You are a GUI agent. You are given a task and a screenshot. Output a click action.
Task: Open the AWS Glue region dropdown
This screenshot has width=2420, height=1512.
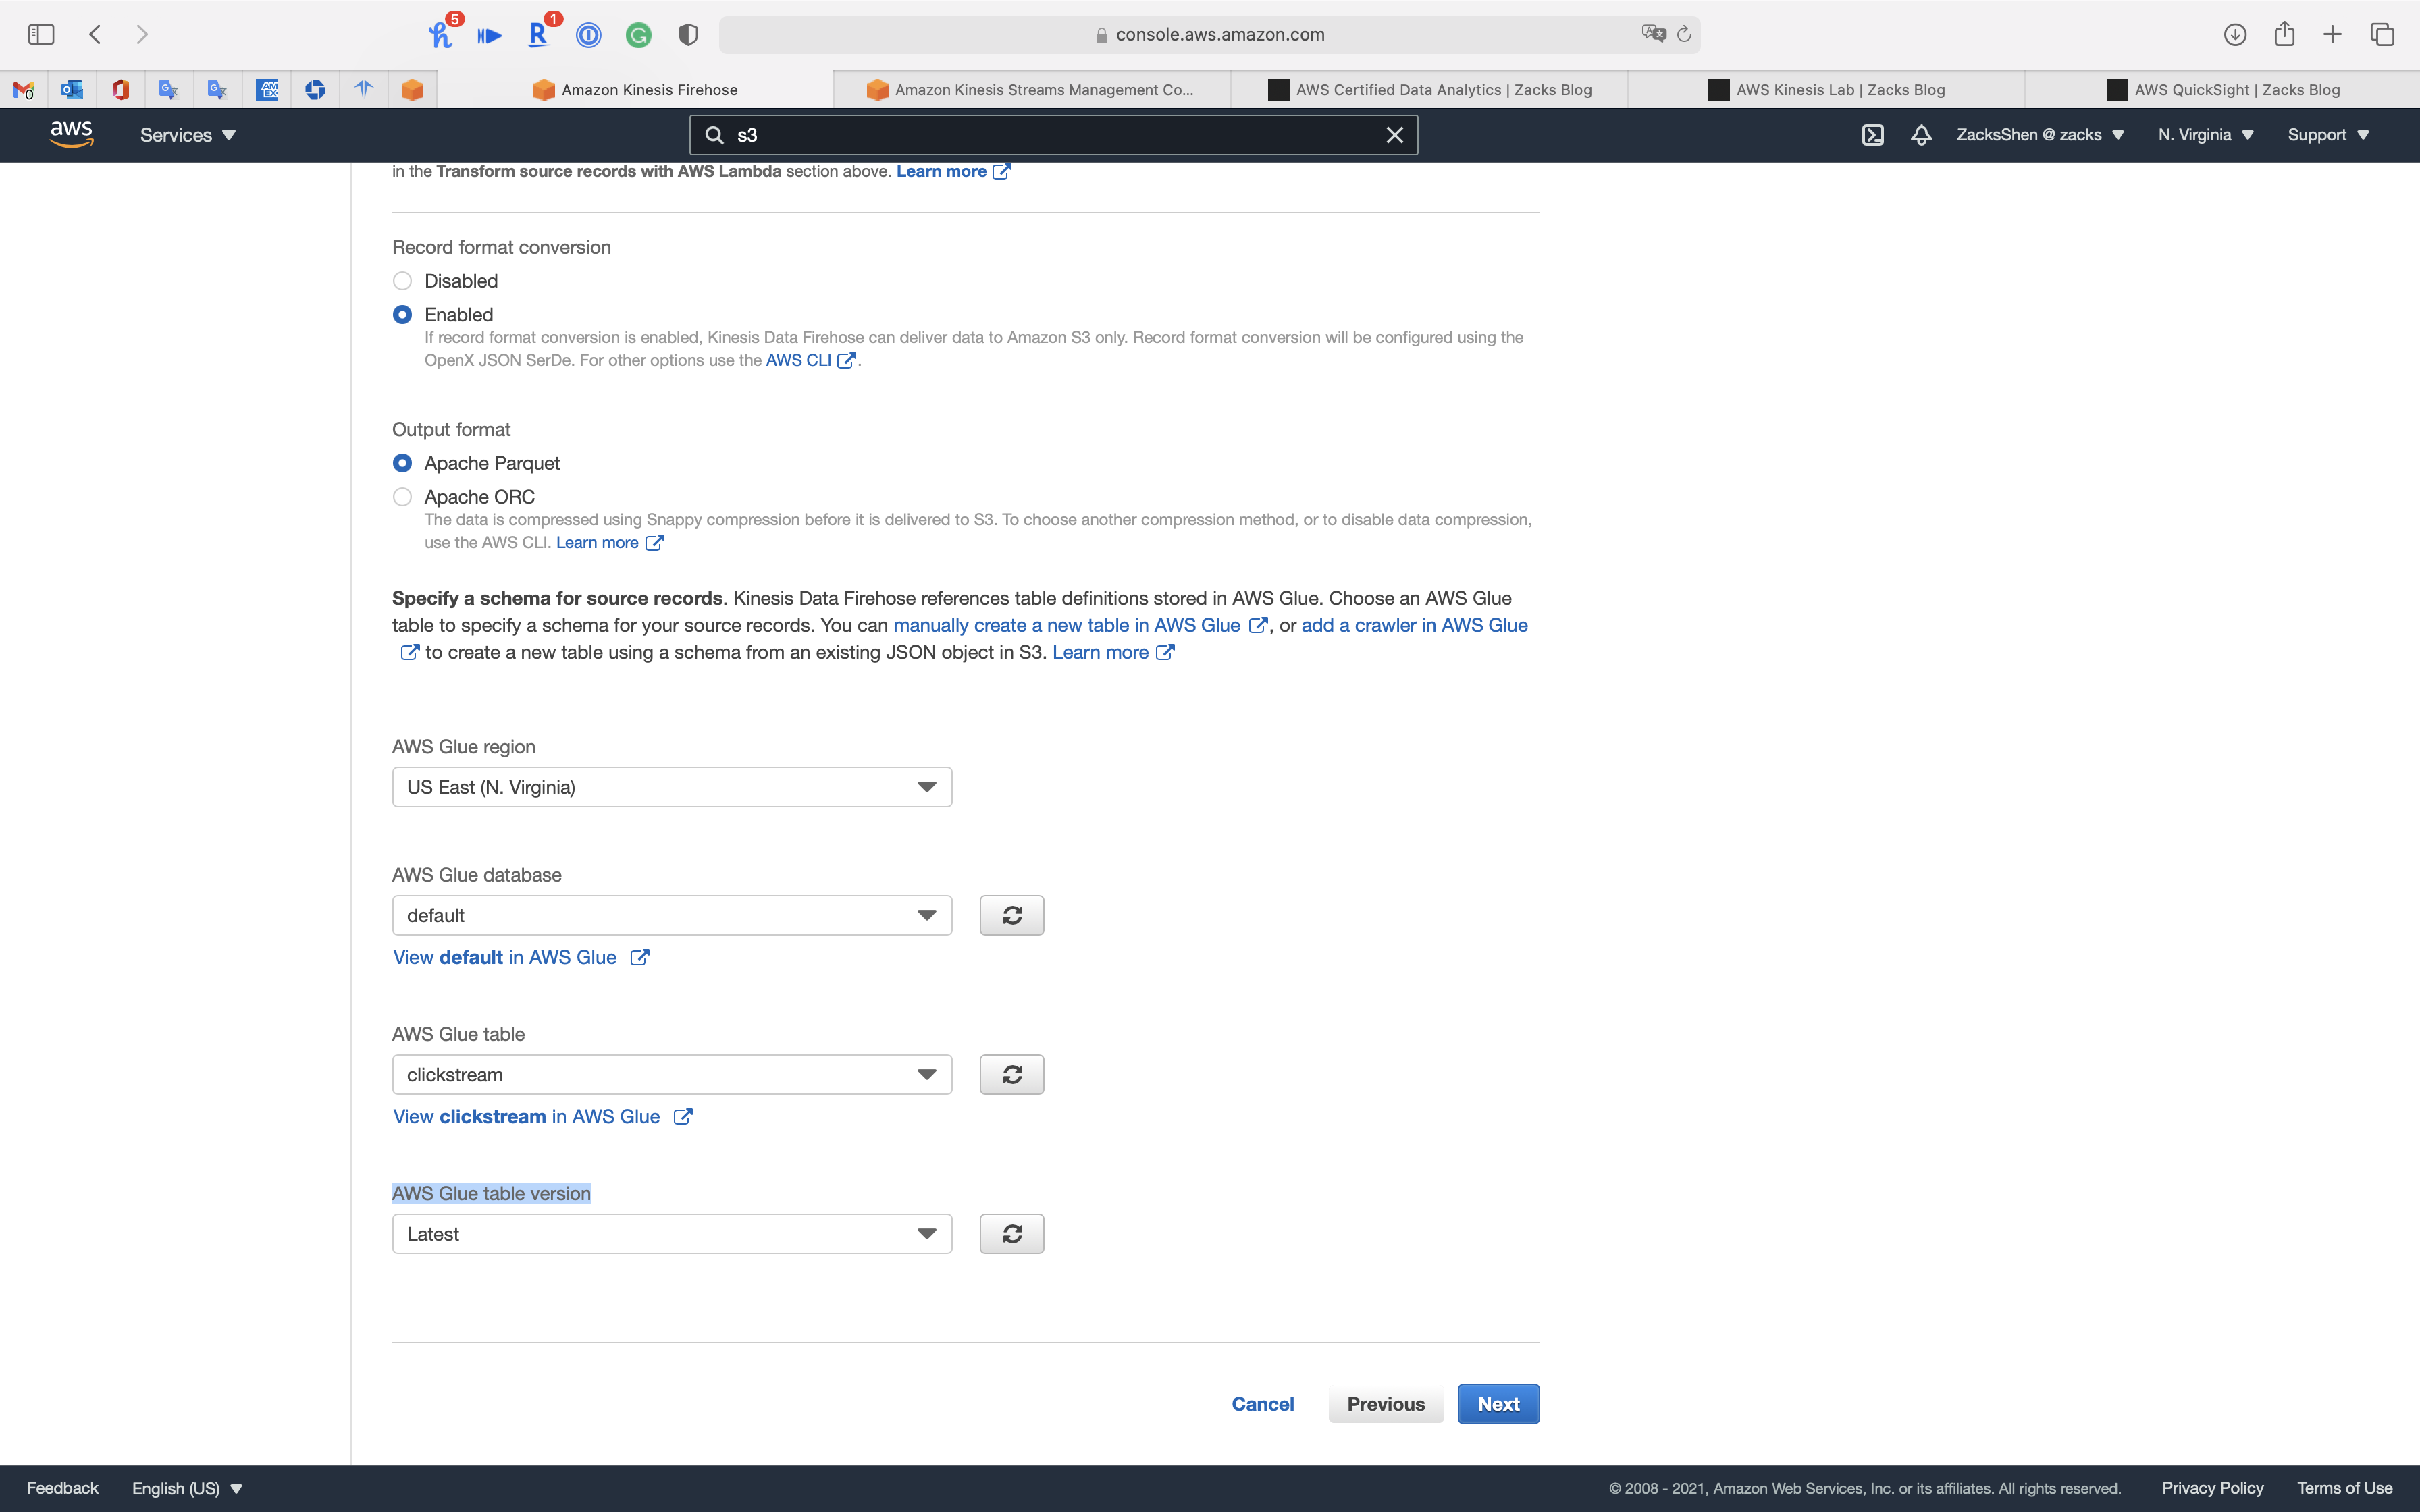click(x=671, y=787)
